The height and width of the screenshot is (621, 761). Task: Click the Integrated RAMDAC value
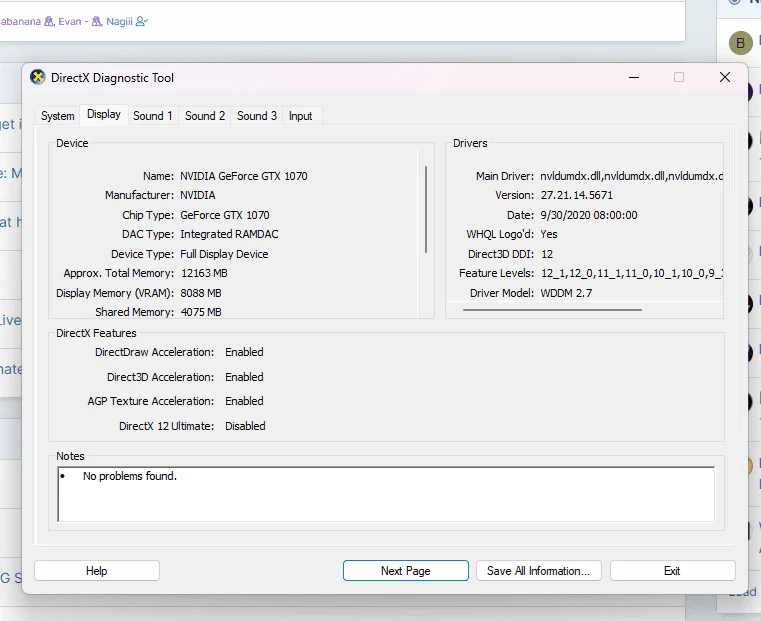click(x=229, y=234)
